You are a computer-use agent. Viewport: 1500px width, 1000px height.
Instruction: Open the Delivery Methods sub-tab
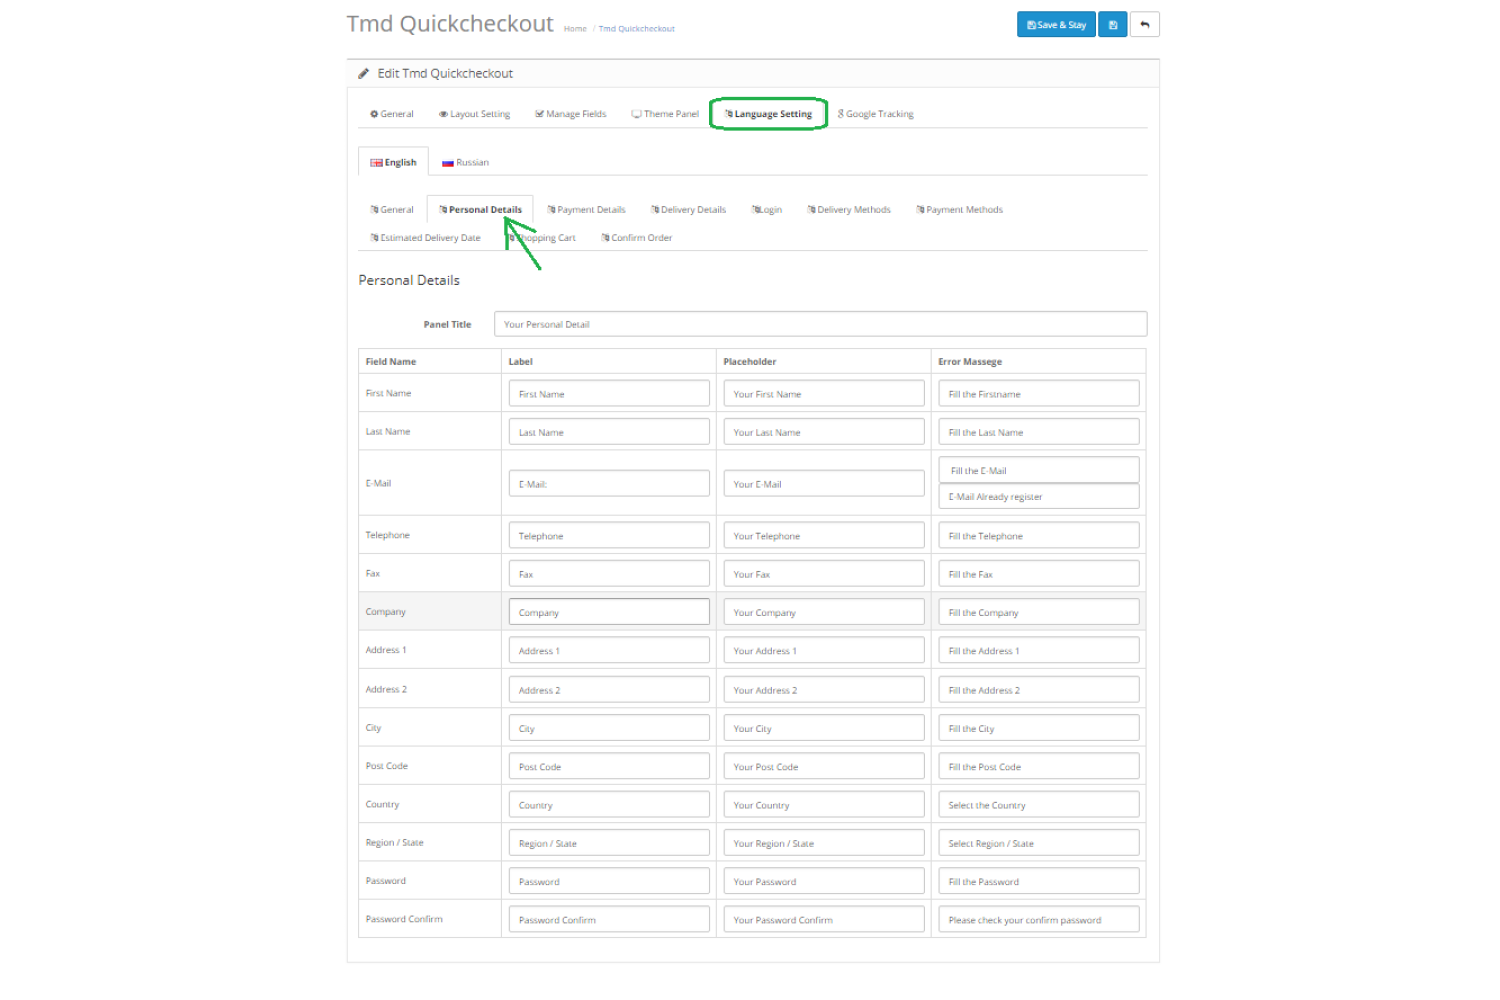849,210
